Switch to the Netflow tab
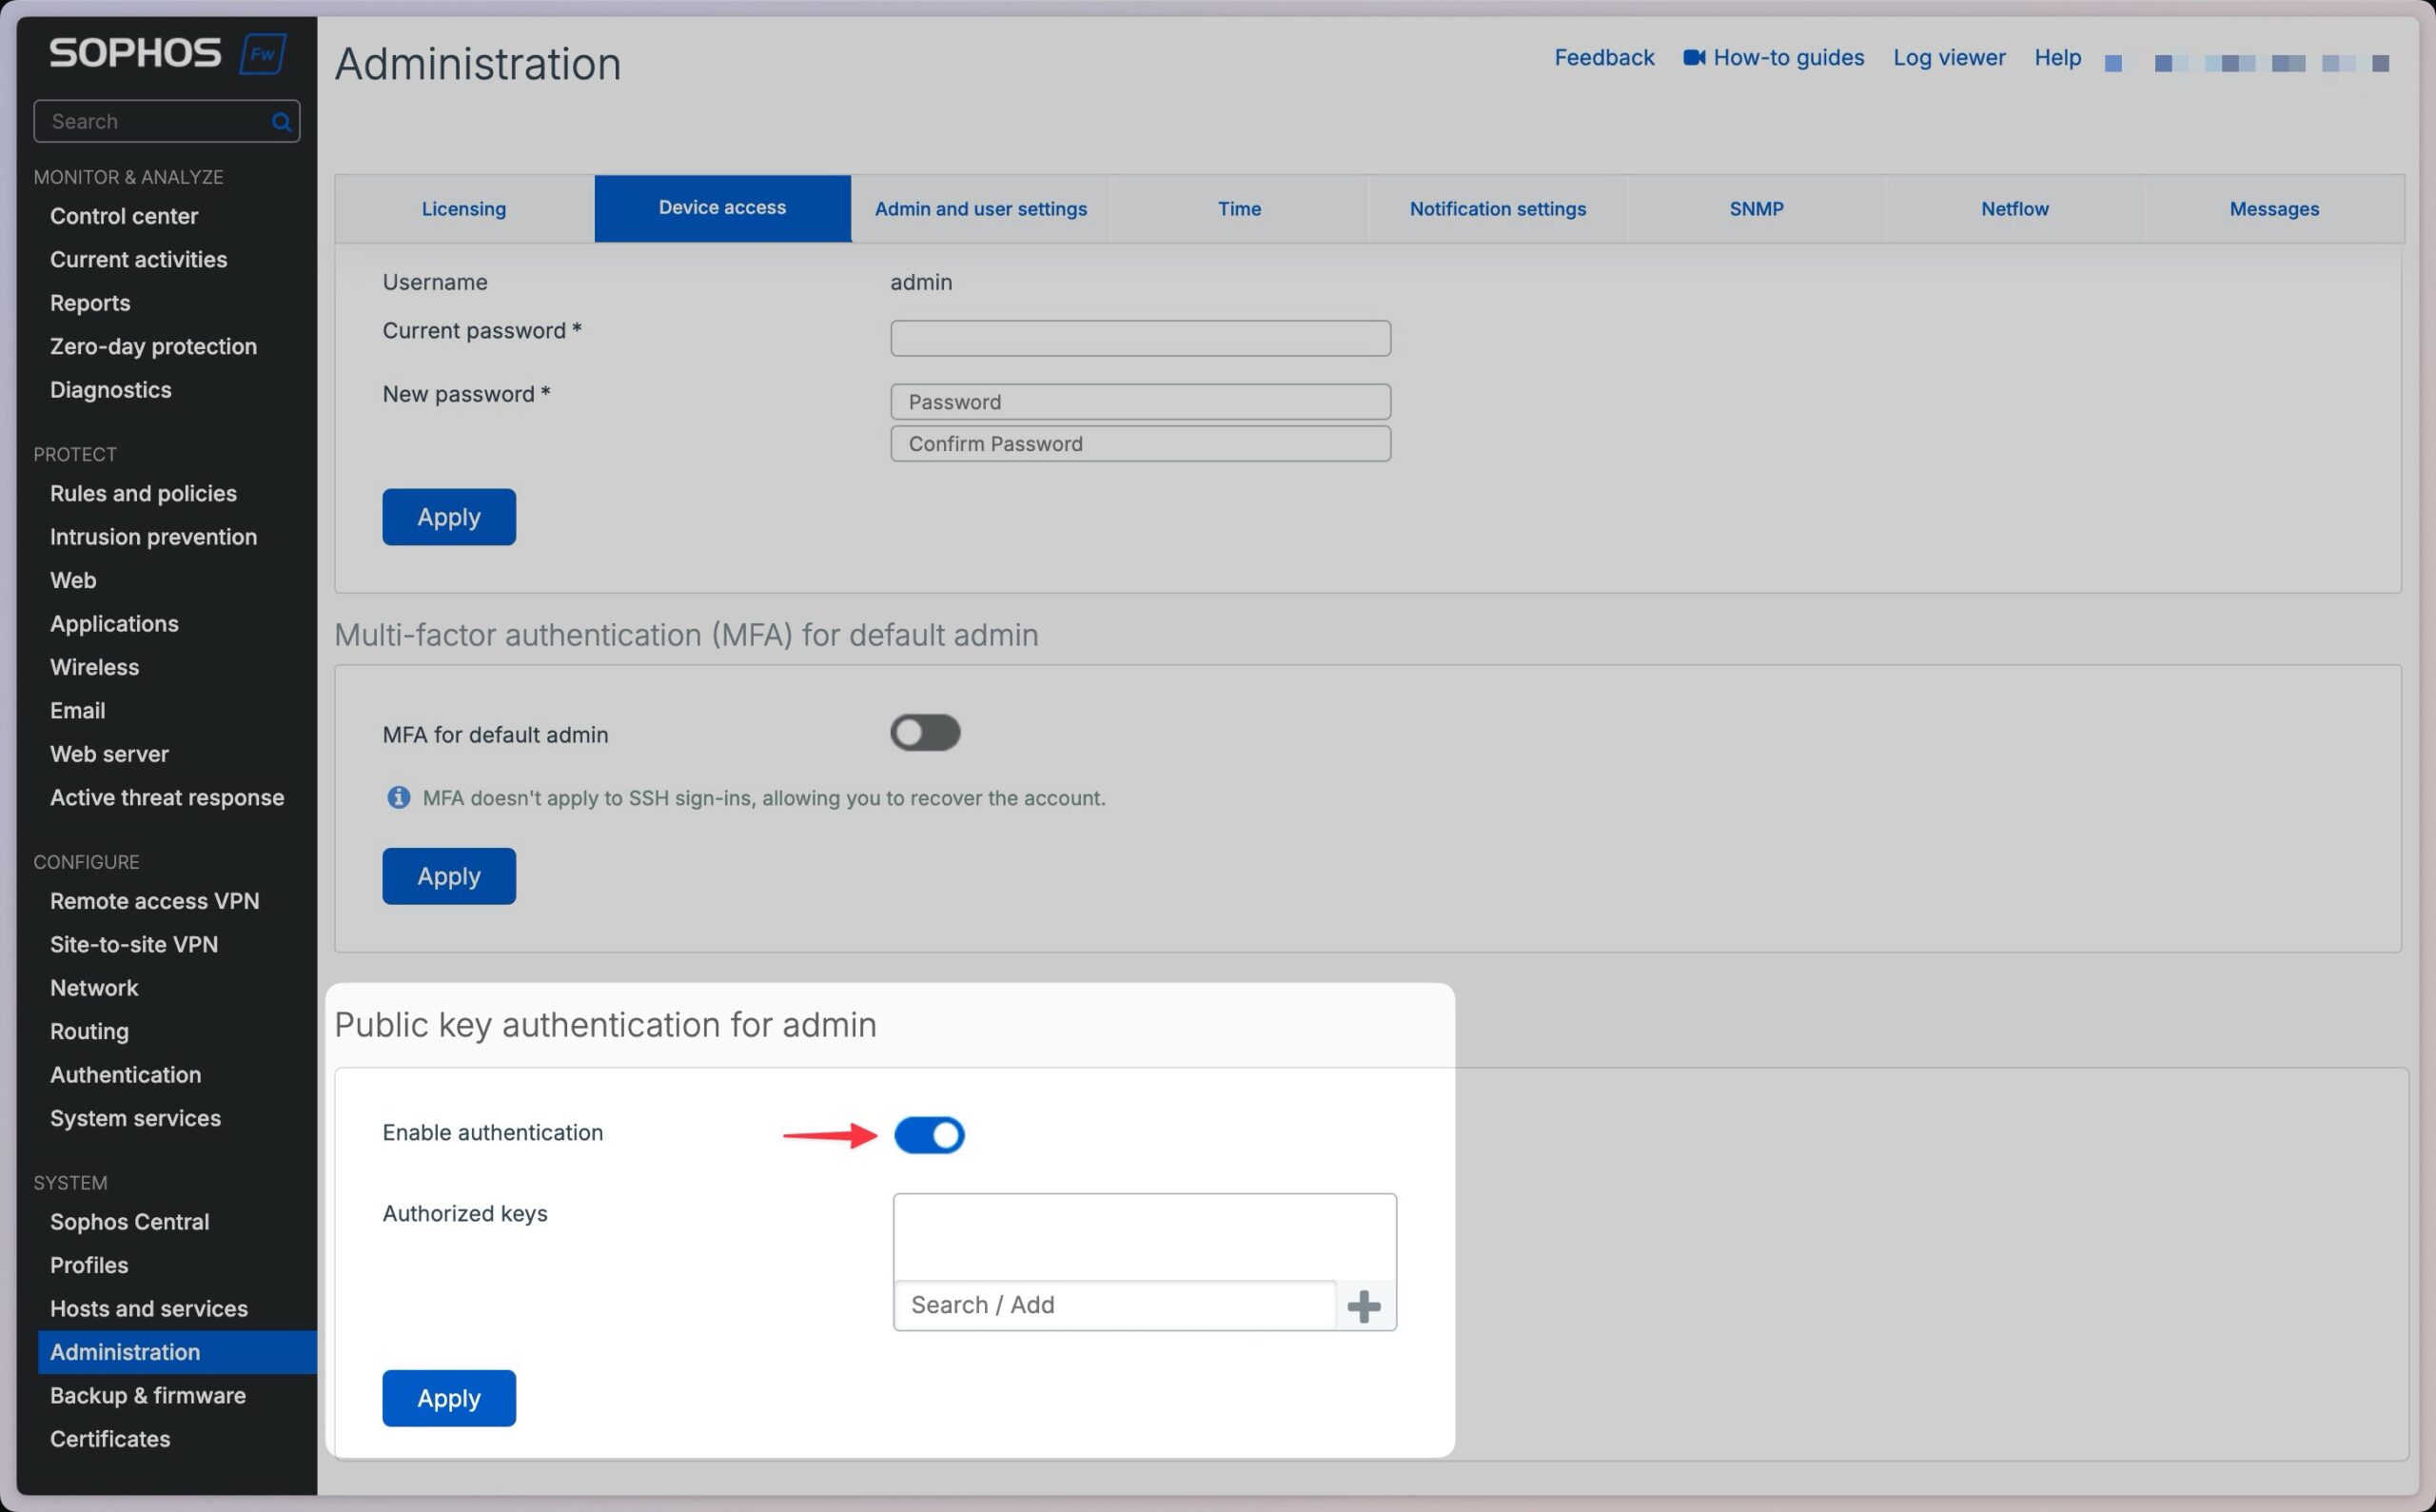The height and width of the screenshot is (1512, 2436). click(2014, 209)
